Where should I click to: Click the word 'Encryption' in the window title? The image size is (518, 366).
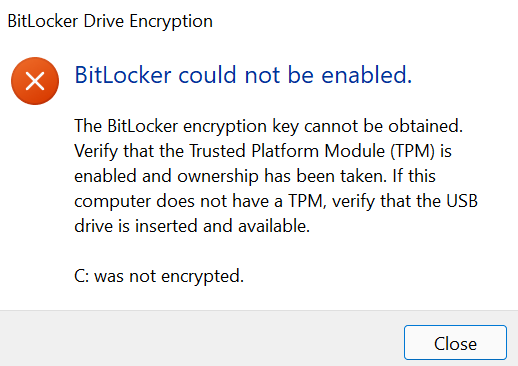tap(171, 22)
